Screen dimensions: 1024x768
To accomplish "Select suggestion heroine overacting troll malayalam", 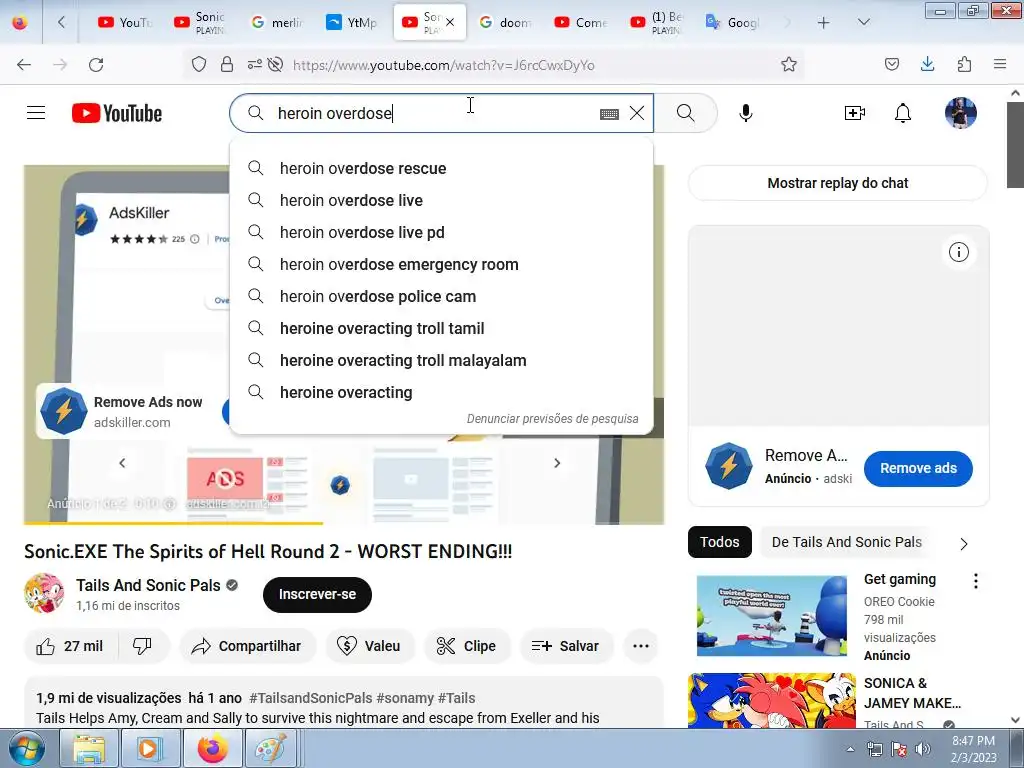I will click(x=441, y=360).
